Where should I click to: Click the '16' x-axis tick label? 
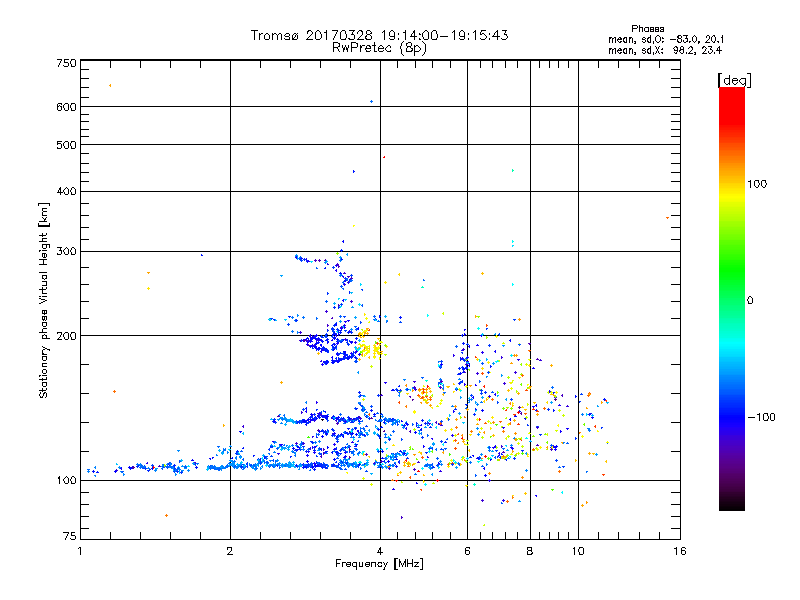[x=680, y=551]
